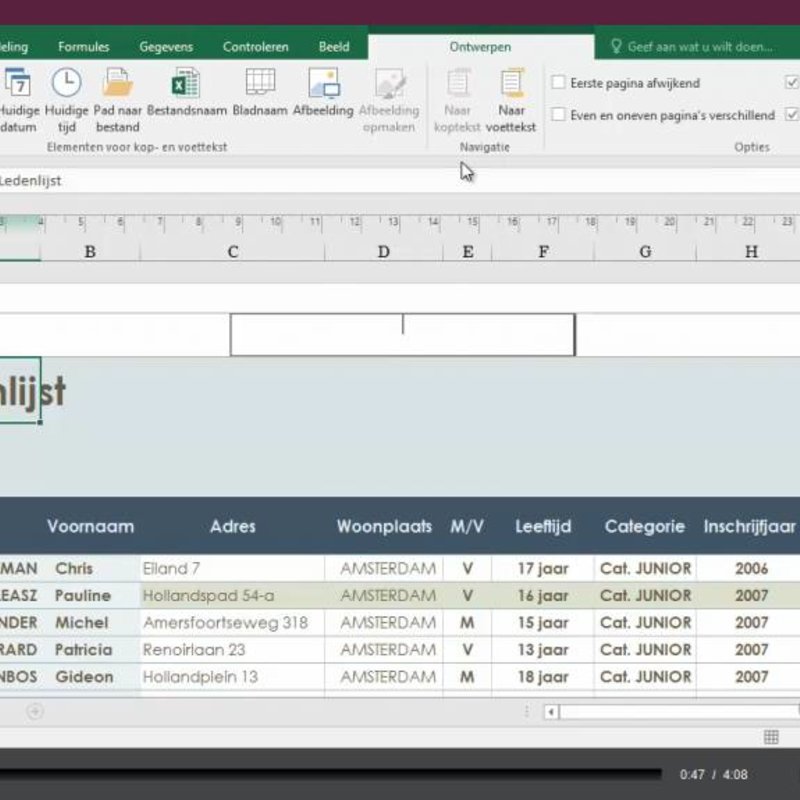Insert an Afbeelding picture in header

323,92
